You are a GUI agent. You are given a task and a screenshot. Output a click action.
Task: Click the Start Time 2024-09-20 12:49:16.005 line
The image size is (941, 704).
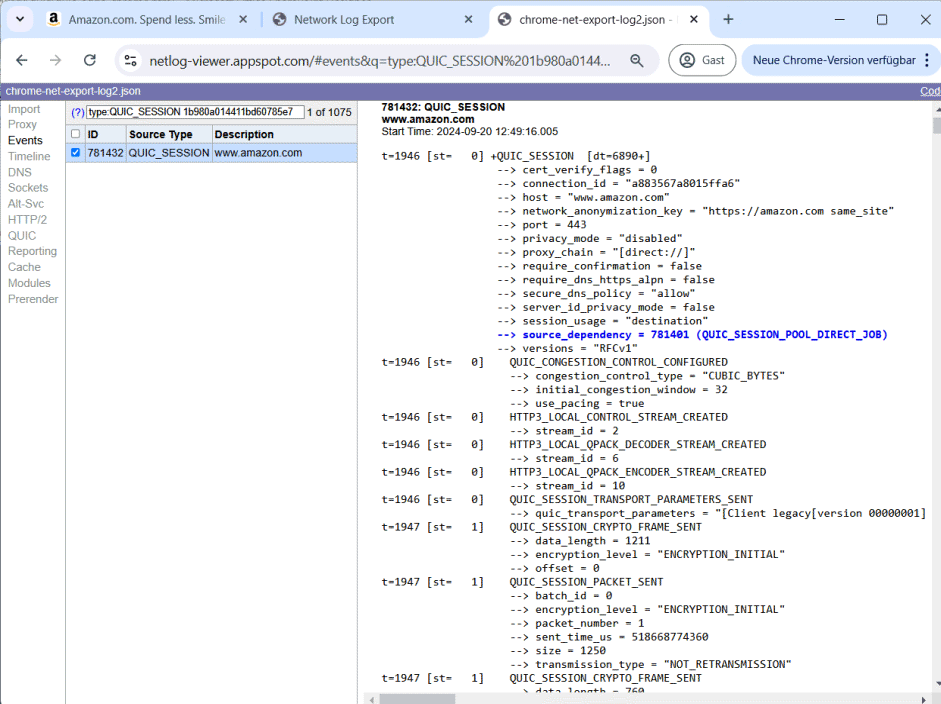469,131
